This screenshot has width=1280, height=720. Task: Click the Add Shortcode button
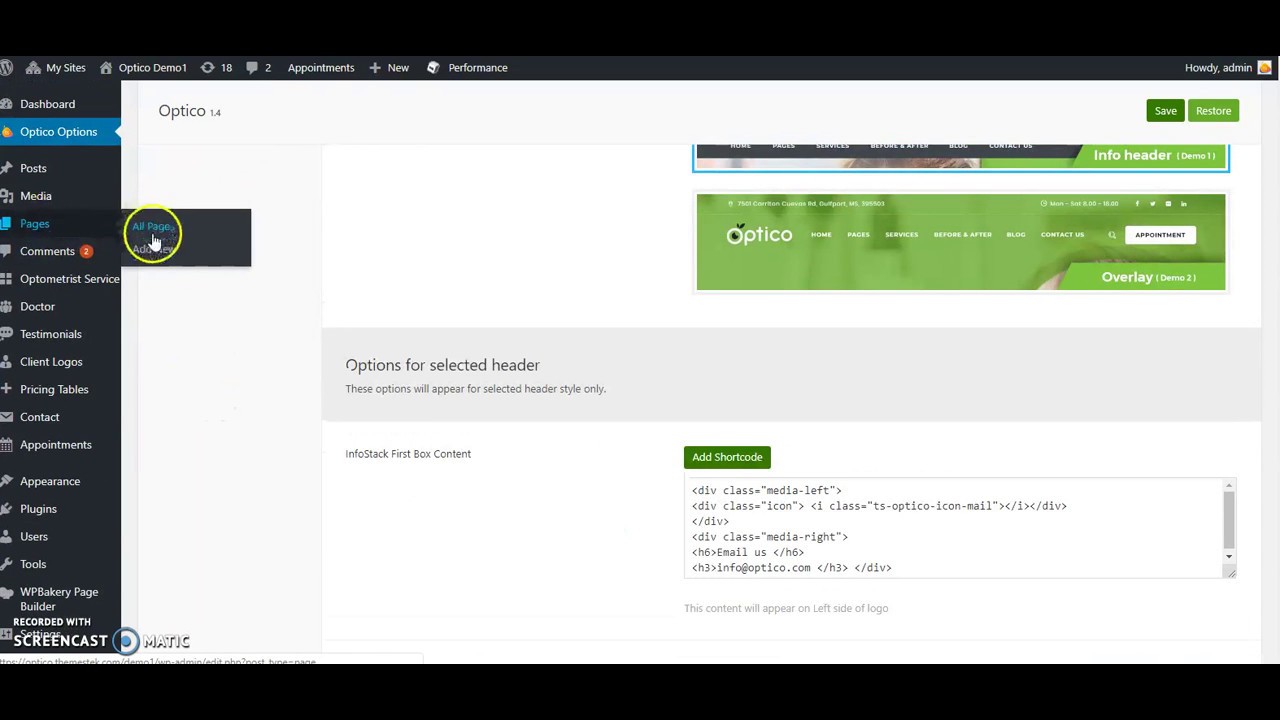point(727,457)
